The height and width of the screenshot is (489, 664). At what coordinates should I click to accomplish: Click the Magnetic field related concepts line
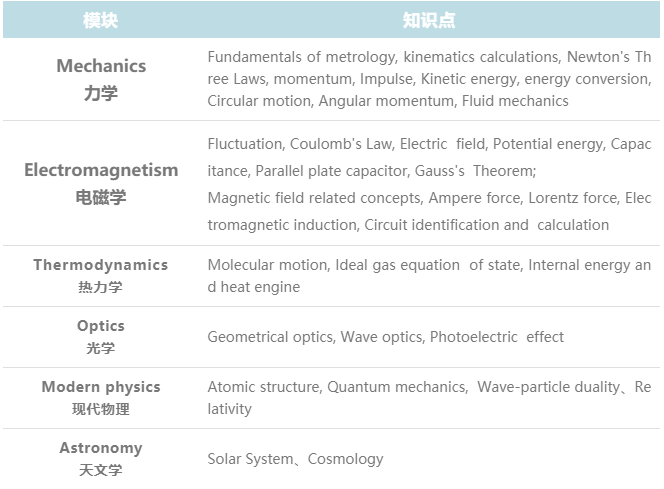click(429, 198)
